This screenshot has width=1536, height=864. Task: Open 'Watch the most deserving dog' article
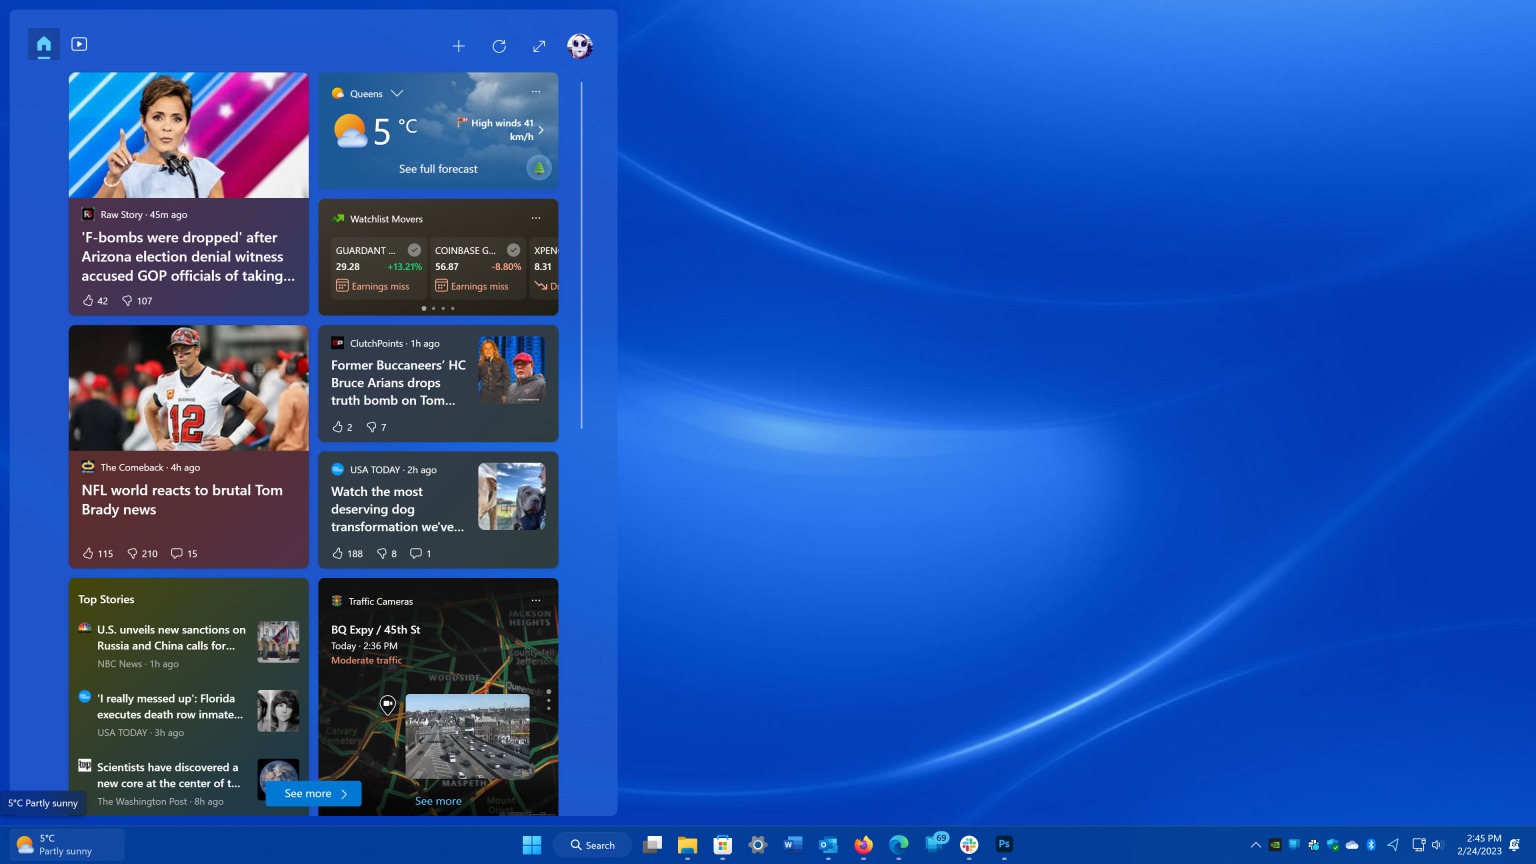(x=397, y=509)
